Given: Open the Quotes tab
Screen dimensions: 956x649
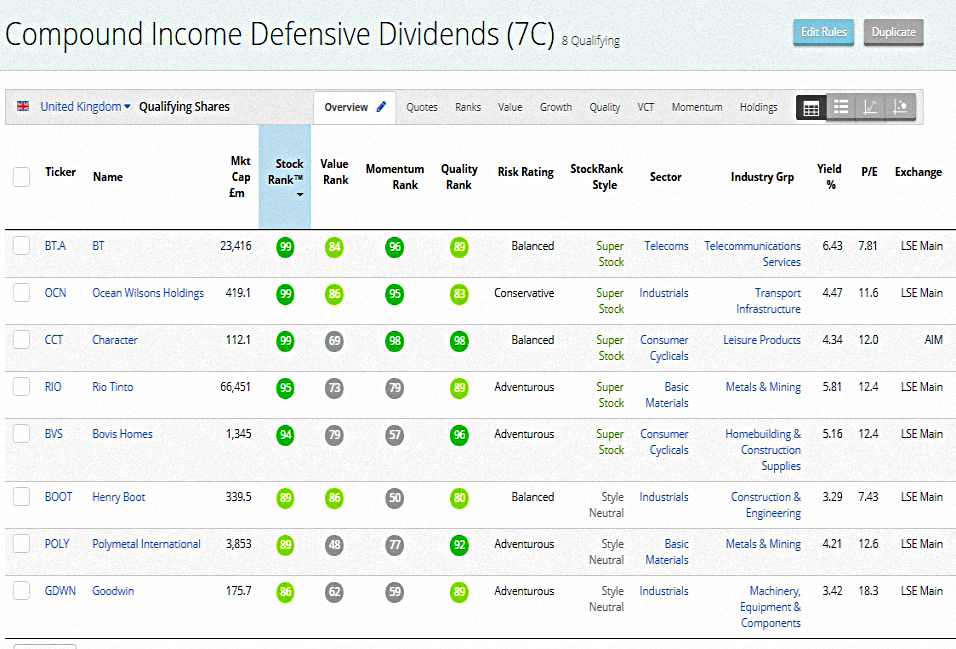Looking at the screenshot, I should pos(422,107).
